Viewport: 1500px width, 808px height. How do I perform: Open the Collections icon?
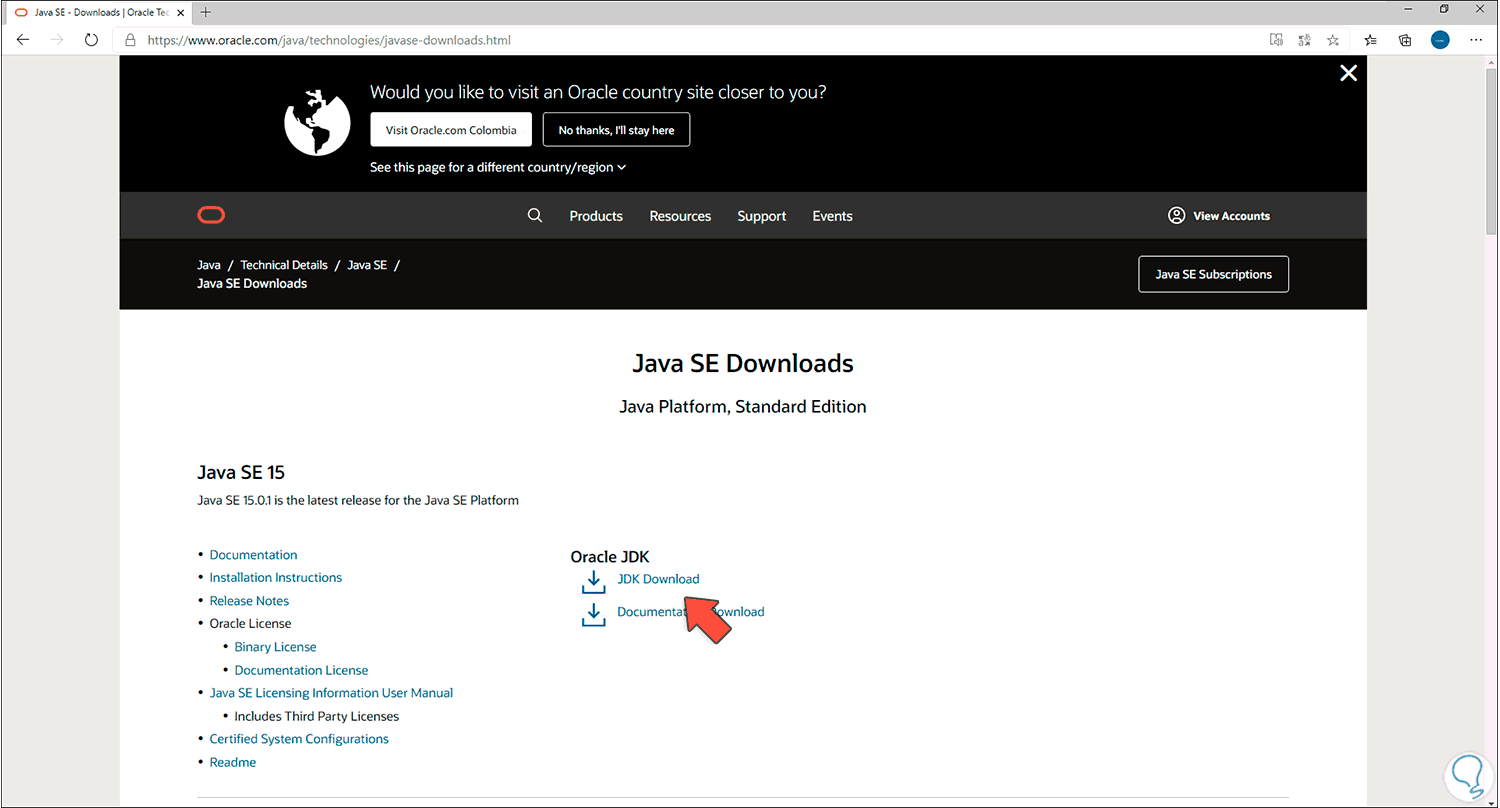coord(1405,40)
